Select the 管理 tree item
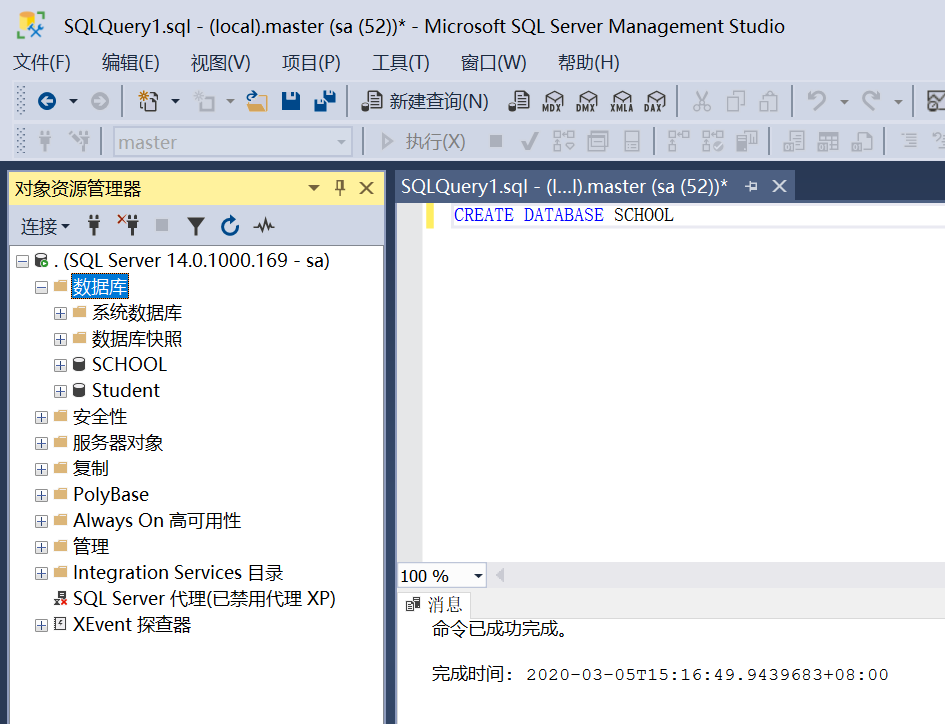The width and height of the screenshot is (945, 724). click(x=91, y=546)
